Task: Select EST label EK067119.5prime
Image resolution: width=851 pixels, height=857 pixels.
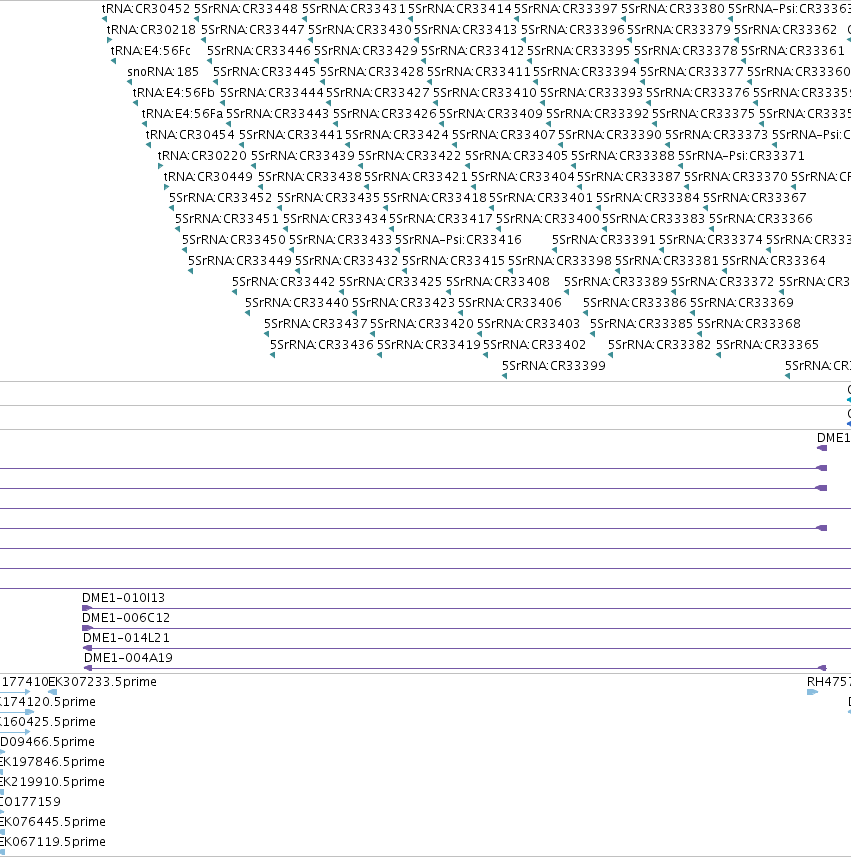Action: pos(53,842)
